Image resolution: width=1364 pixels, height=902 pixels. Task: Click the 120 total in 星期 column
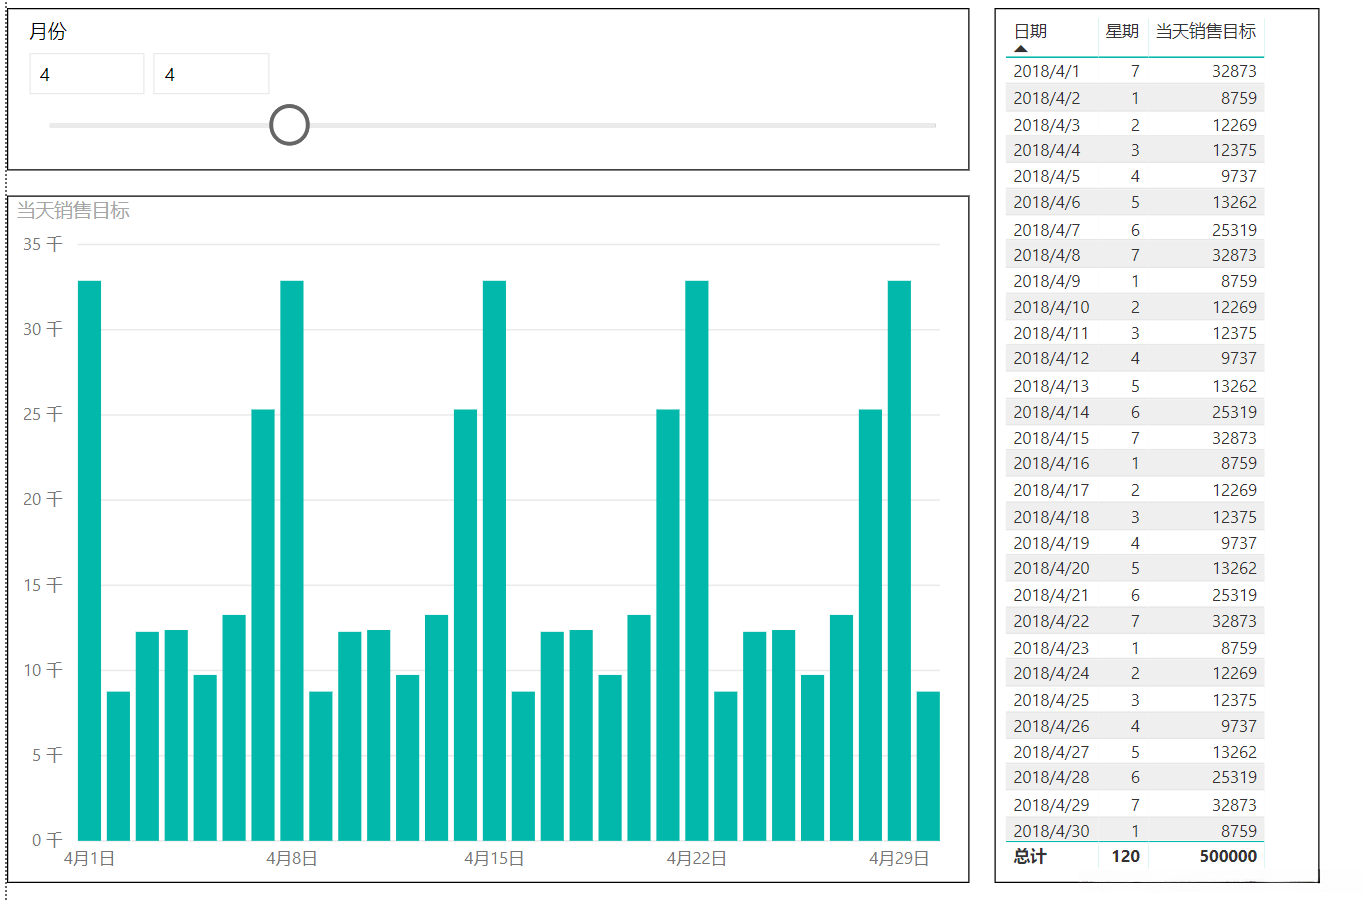tap(1125, 856)
